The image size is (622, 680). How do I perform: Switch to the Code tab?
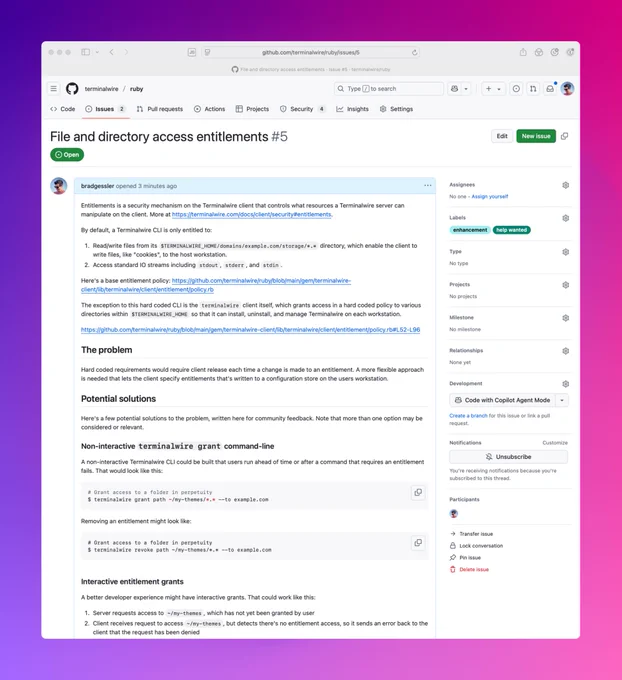coord(62,109)
